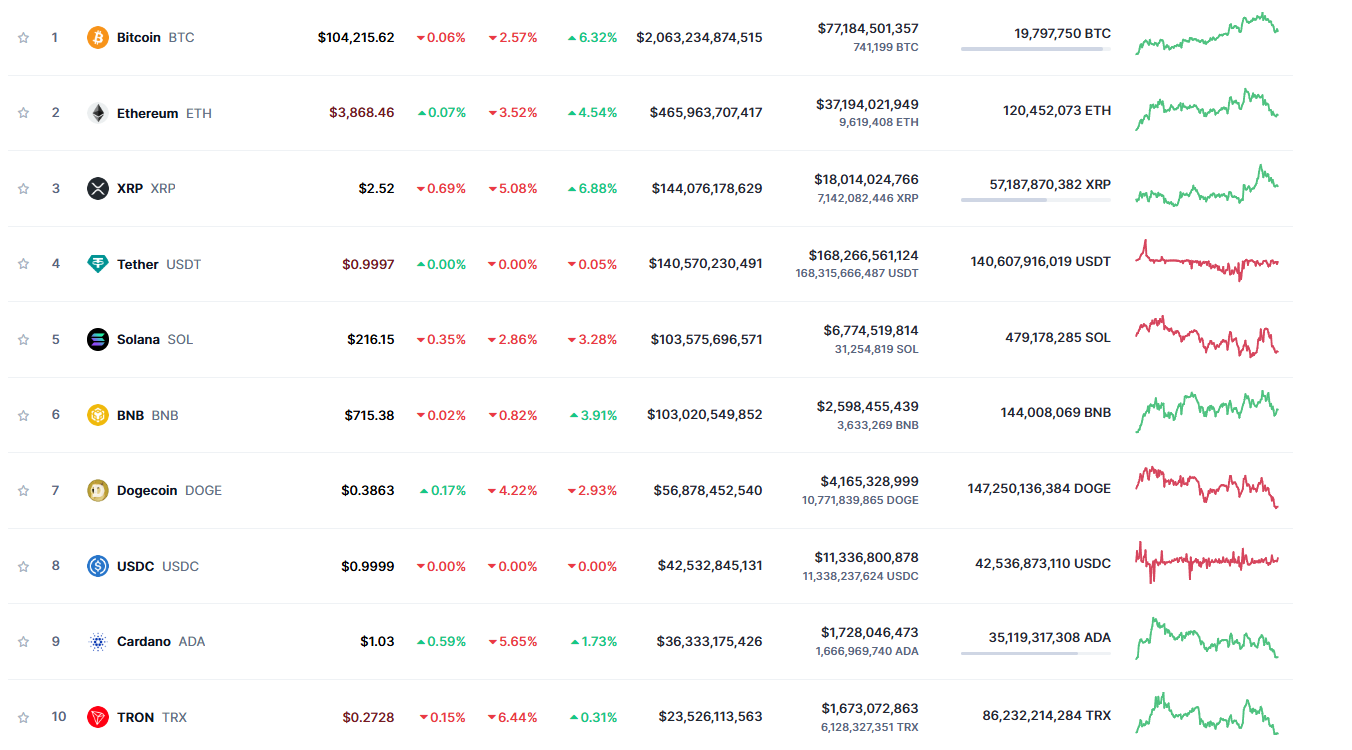The width and height of the screenshot is (1352, 750).
Task: Toggle the watchlist star for Solana
Action: pyautogui.click(x=23, y=339)
